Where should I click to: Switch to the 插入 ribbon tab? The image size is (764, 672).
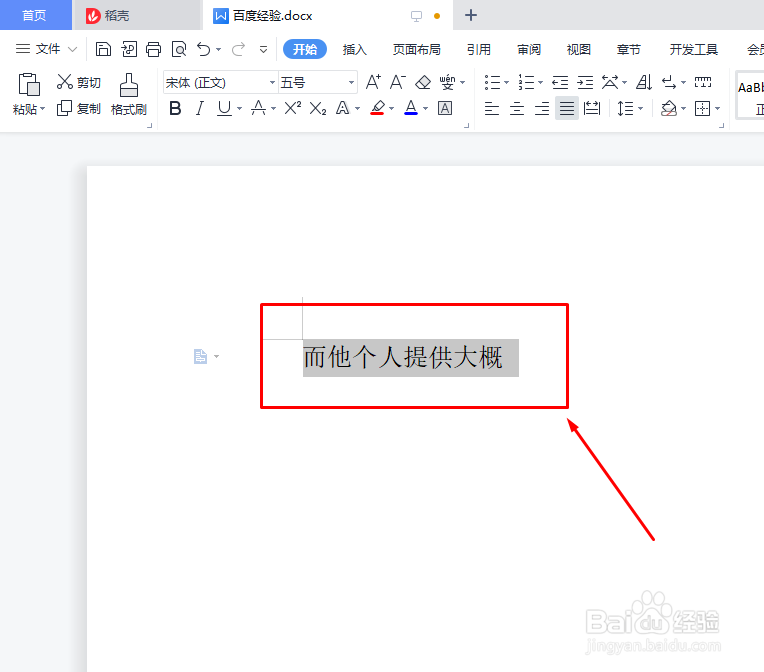354,49
